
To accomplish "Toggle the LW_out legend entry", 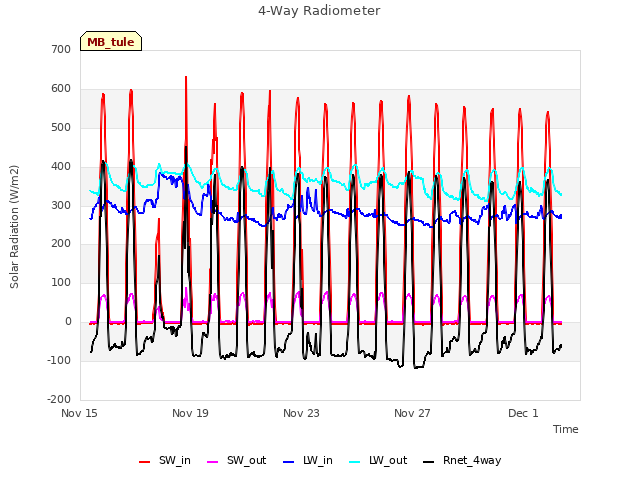I will coord(378,460).
